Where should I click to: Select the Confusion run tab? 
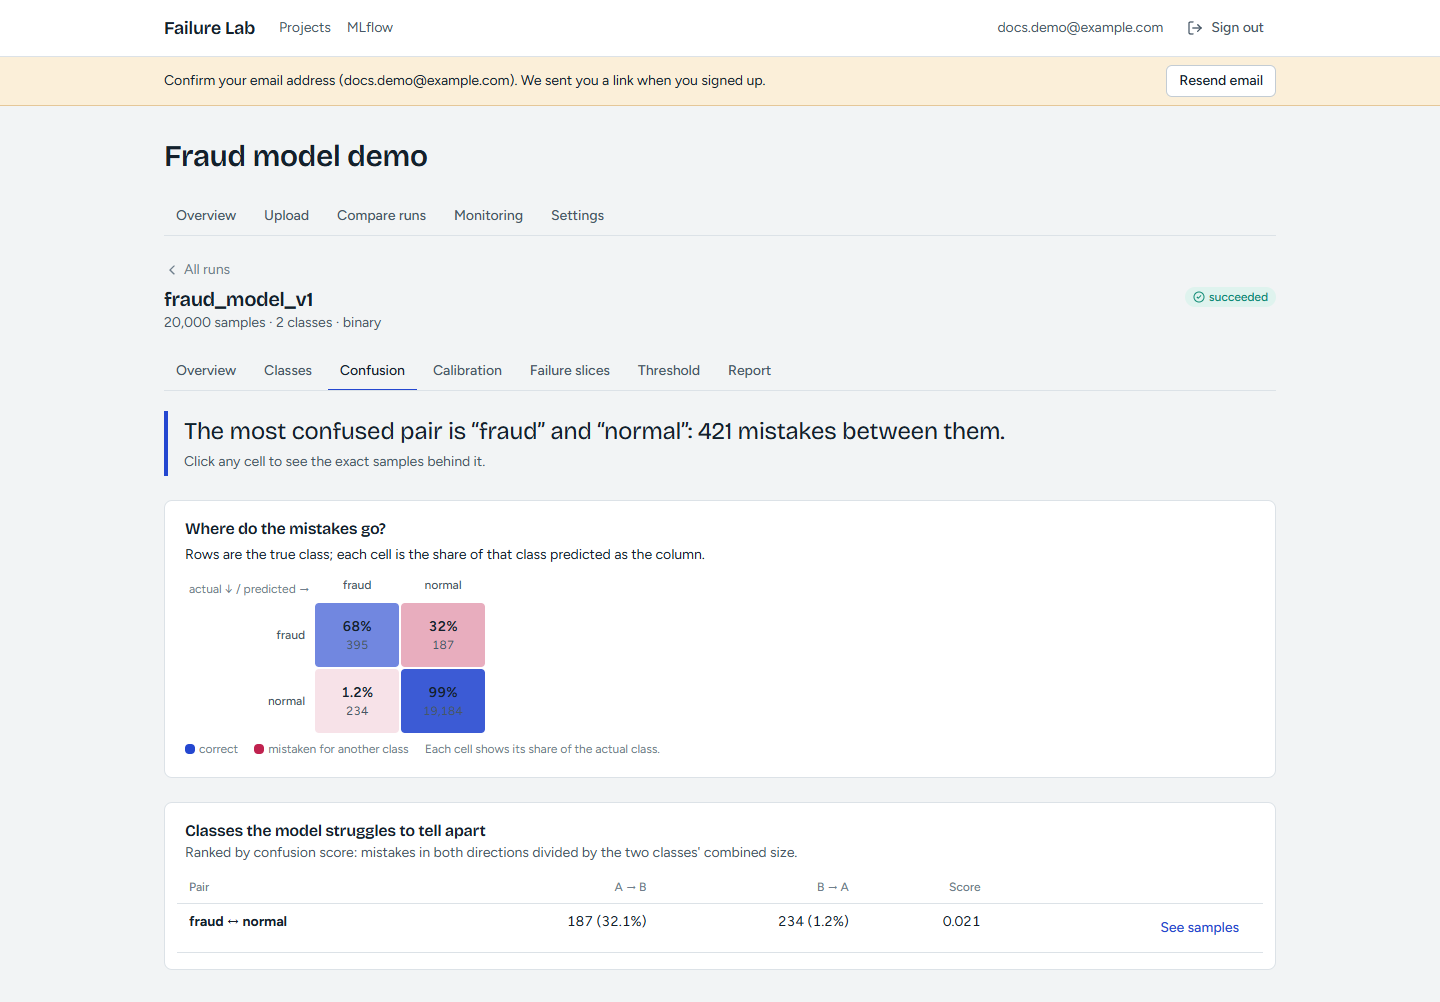point(372,370)
